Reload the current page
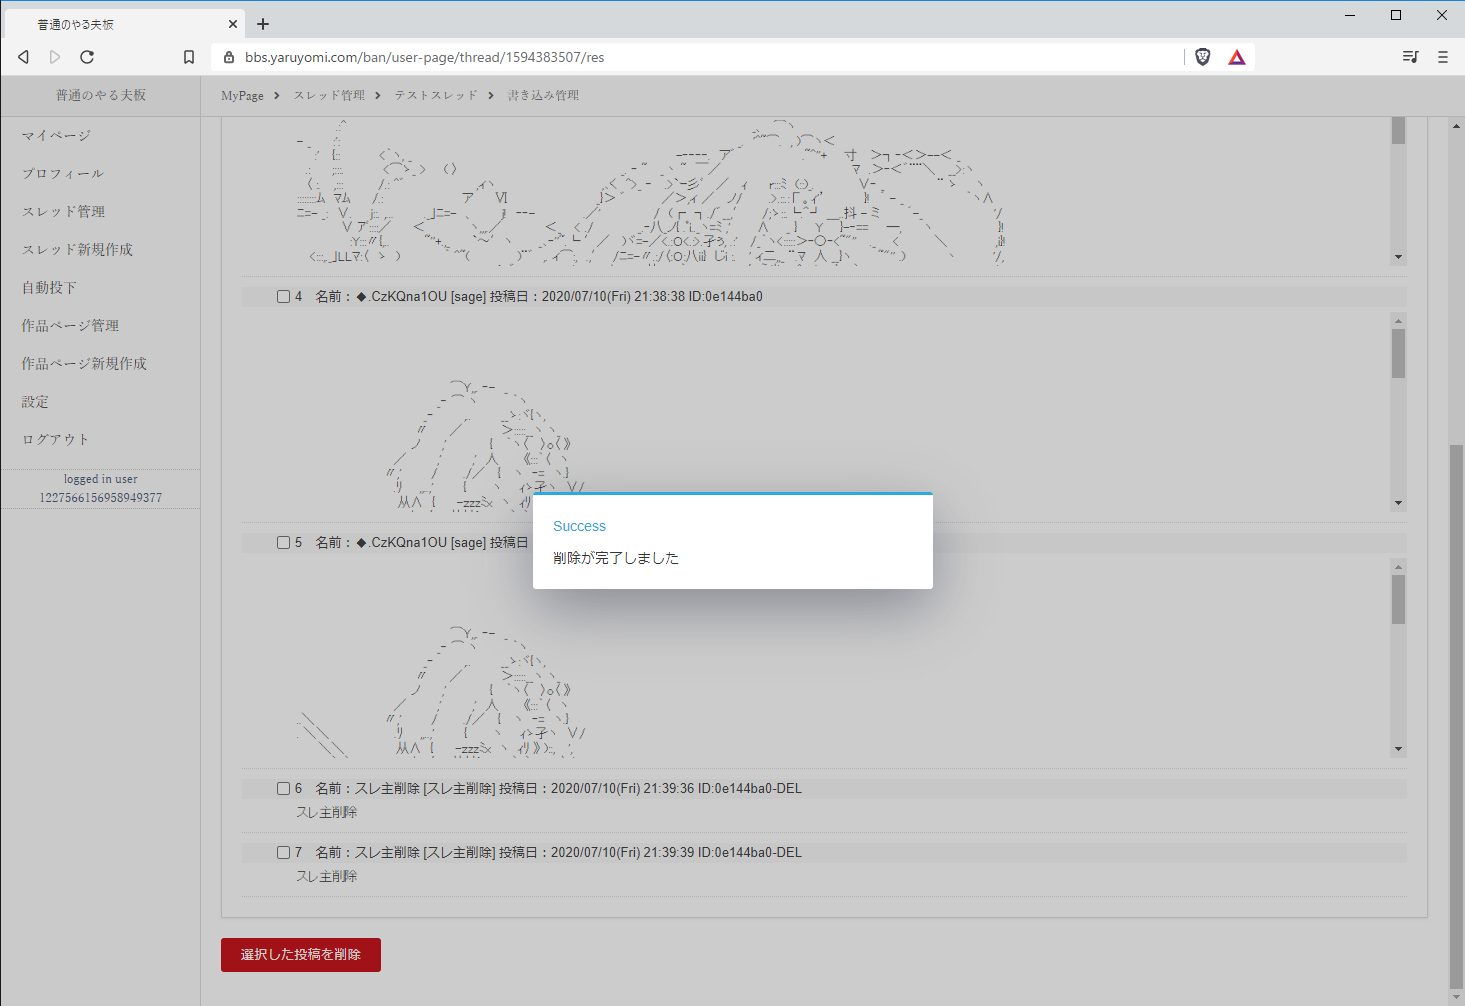 pos(87,57)
